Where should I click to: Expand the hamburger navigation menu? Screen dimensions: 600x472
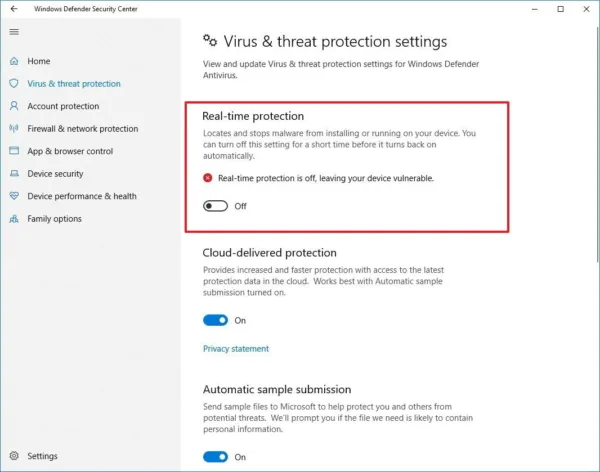pyautogui.click(x=14, y=32)
